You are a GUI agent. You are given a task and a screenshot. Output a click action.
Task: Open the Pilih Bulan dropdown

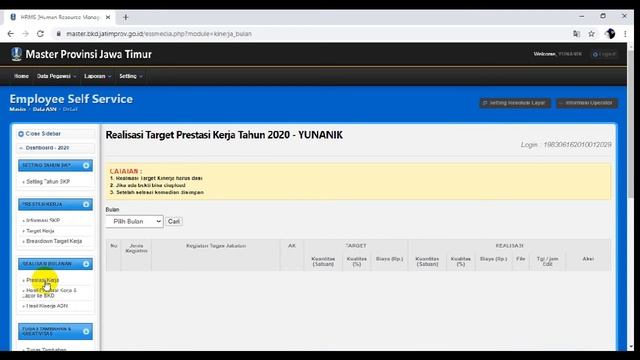(134, 221)
